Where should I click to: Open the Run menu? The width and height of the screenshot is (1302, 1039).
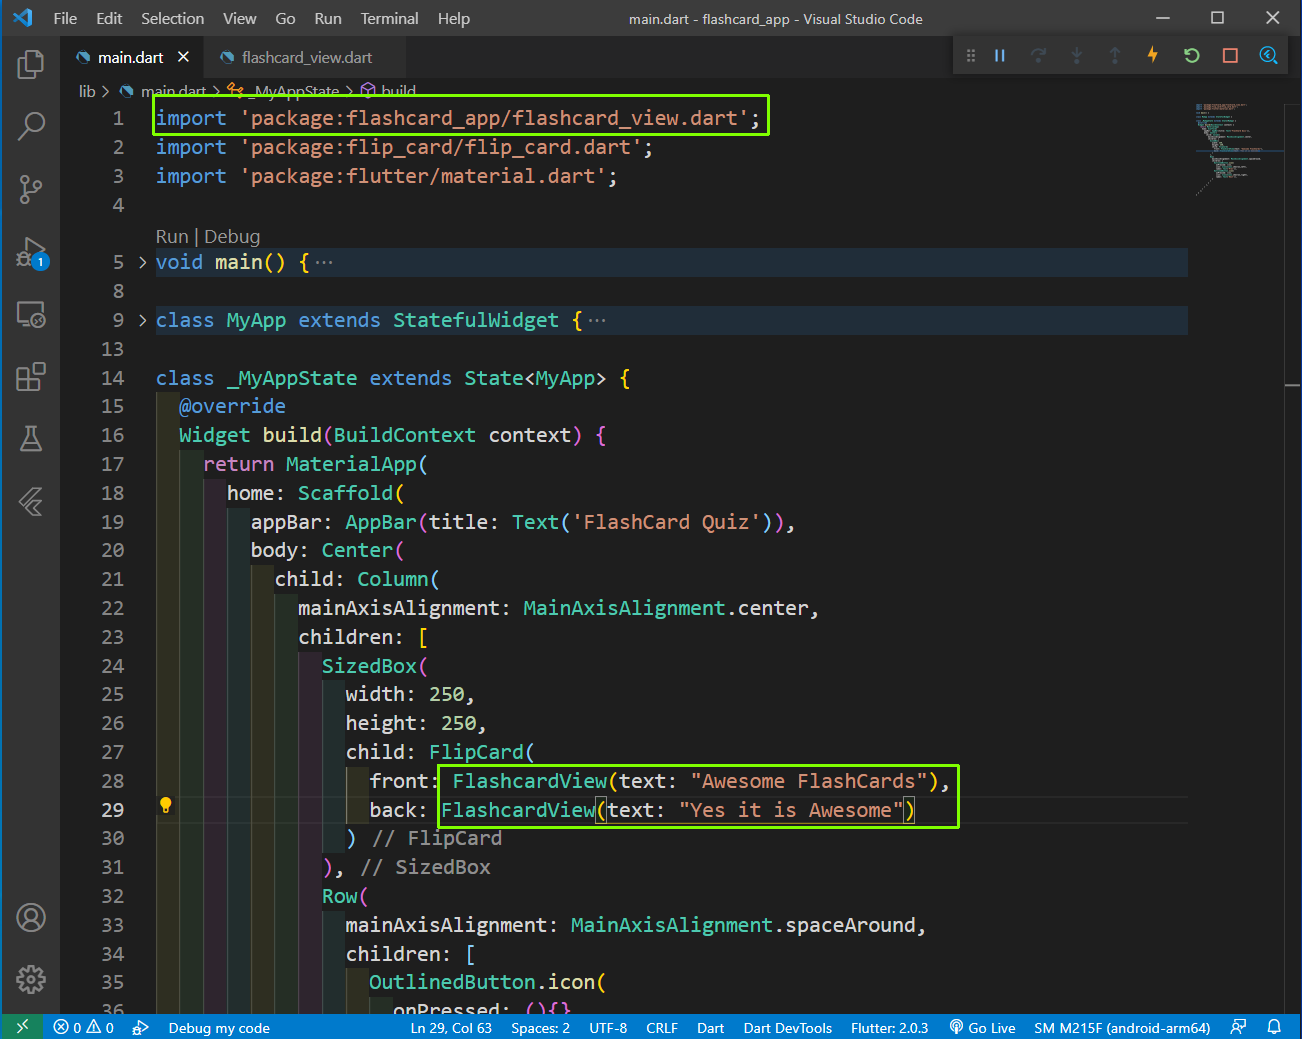click(x=328, y=18)
